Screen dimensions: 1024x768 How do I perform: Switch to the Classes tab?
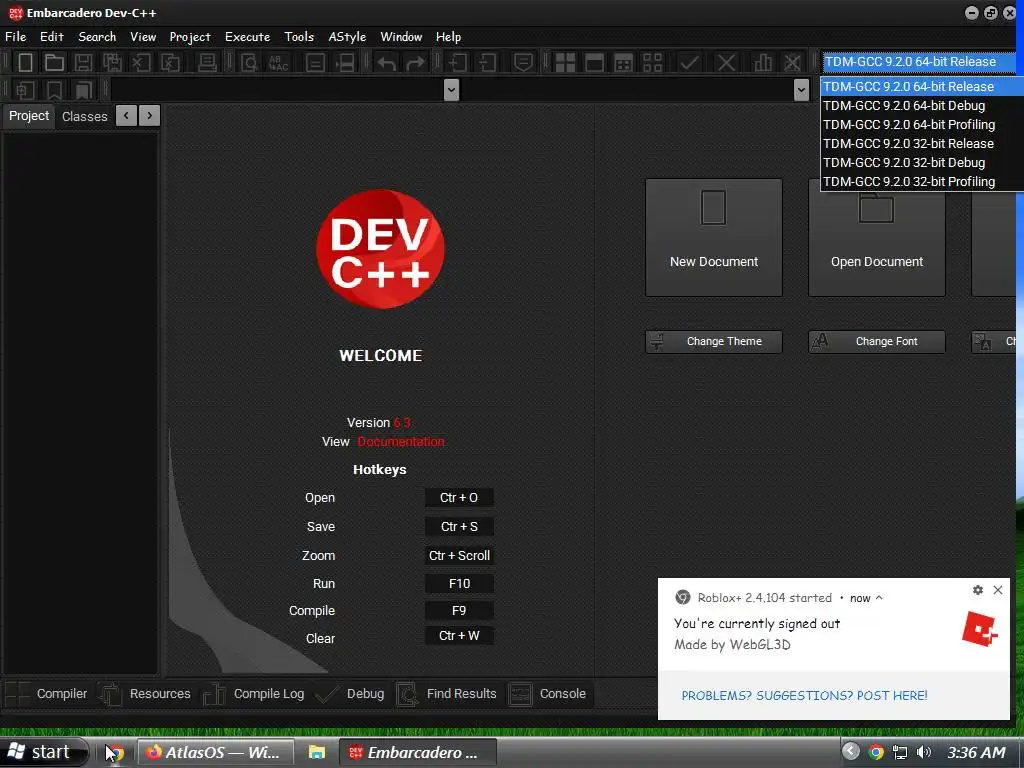[84, 116]
